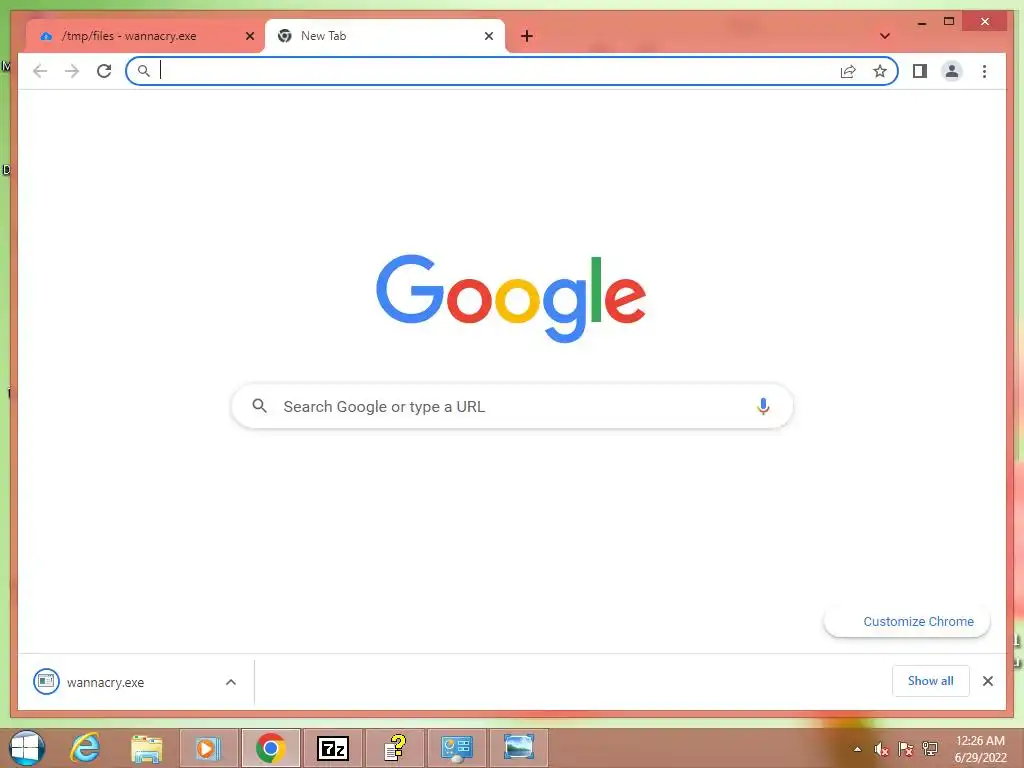Image resolution: width=1024 pixels, height=768 pixels.
Task: Start voice search with the microphone icon
Action: (763, 406)
